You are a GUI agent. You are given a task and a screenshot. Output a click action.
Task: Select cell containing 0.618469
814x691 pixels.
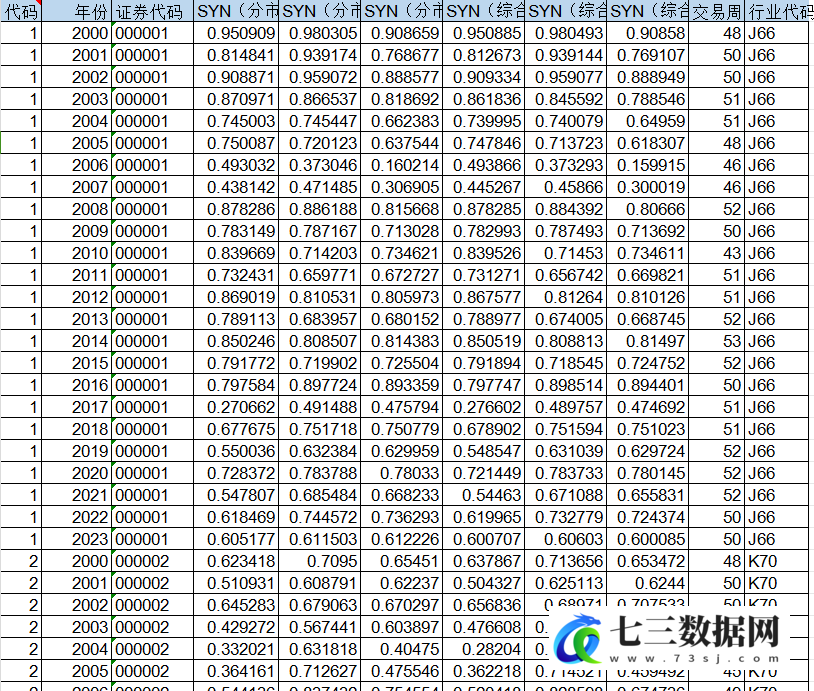coord(236,517)
